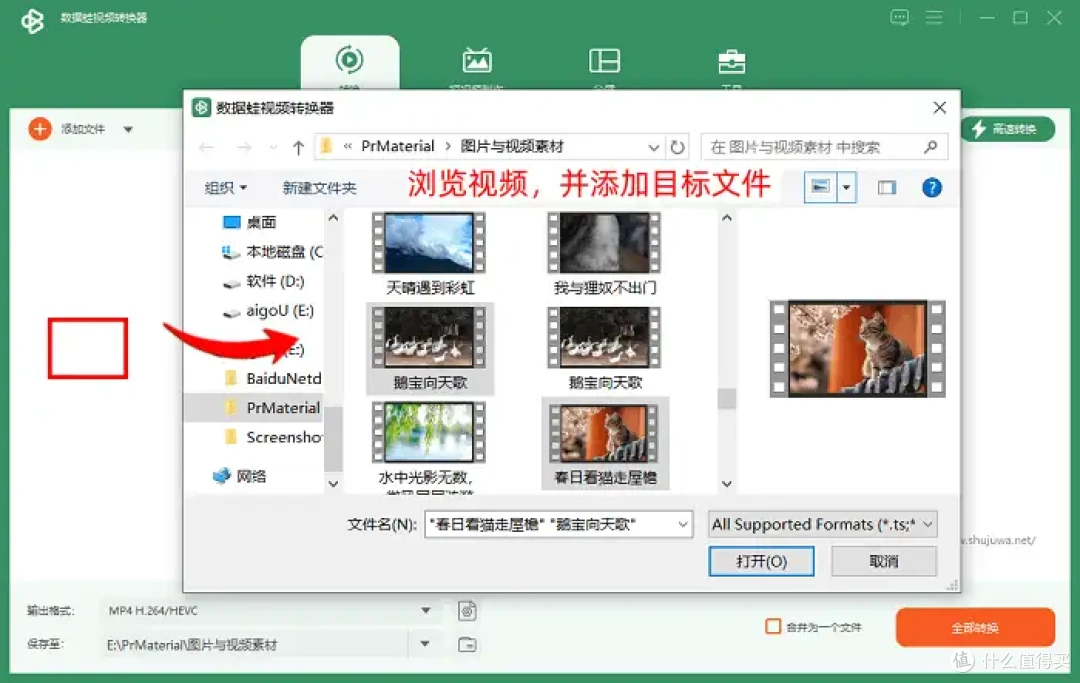Open output format MP4 H.264/HEVC dropdown
The image size is (1080, 683).
(x=270, y=610)
